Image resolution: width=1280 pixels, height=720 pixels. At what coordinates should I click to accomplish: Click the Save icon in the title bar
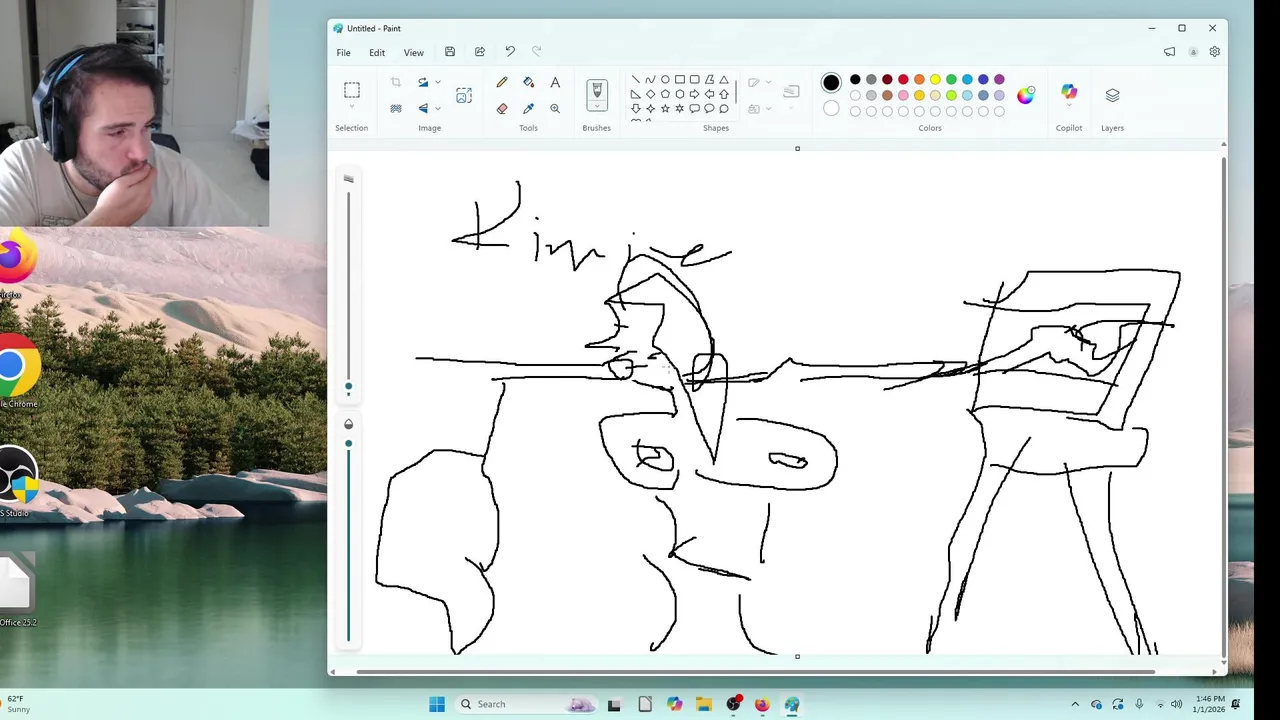pos(450,52)
